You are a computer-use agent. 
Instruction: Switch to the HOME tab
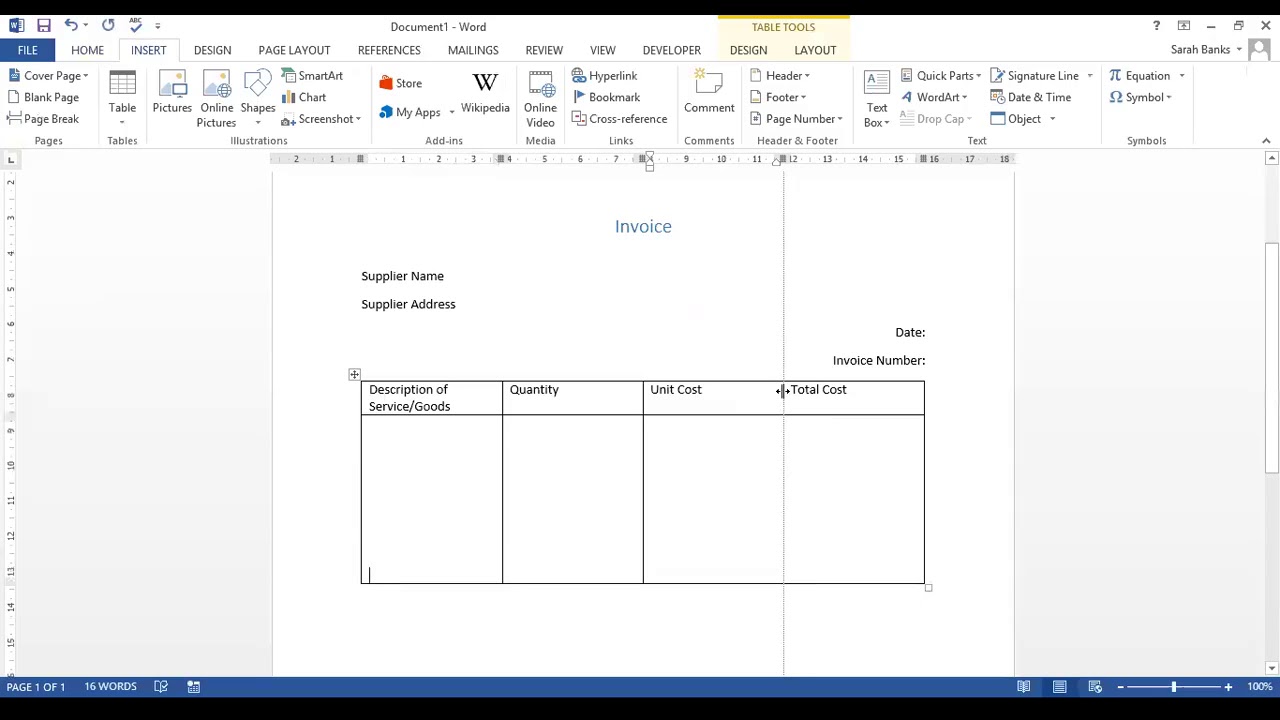pos(87,50)
